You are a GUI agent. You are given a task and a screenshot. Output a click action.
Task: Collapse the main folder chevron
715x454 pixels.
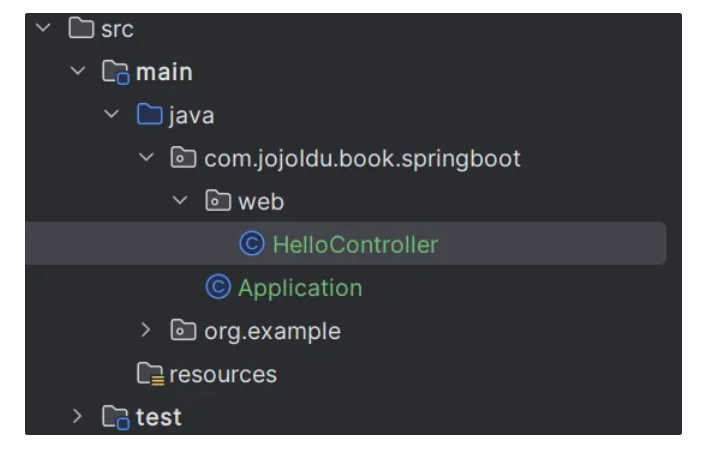pyautogui.click(x=78, y=71)
